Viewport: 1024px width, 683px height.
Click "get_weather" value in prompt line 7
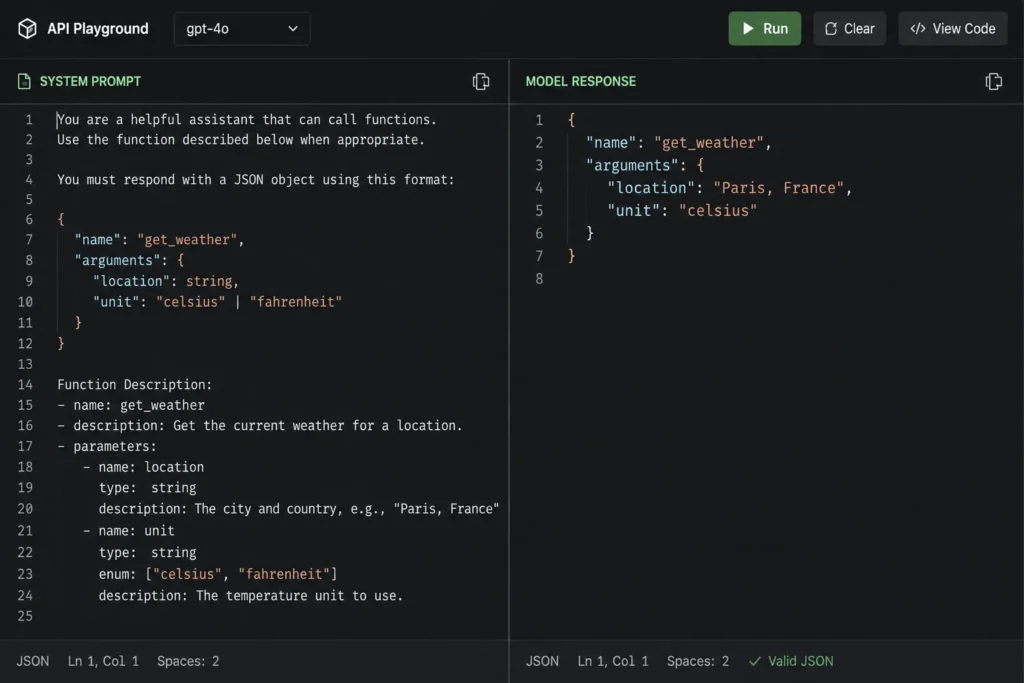[187, 240]
